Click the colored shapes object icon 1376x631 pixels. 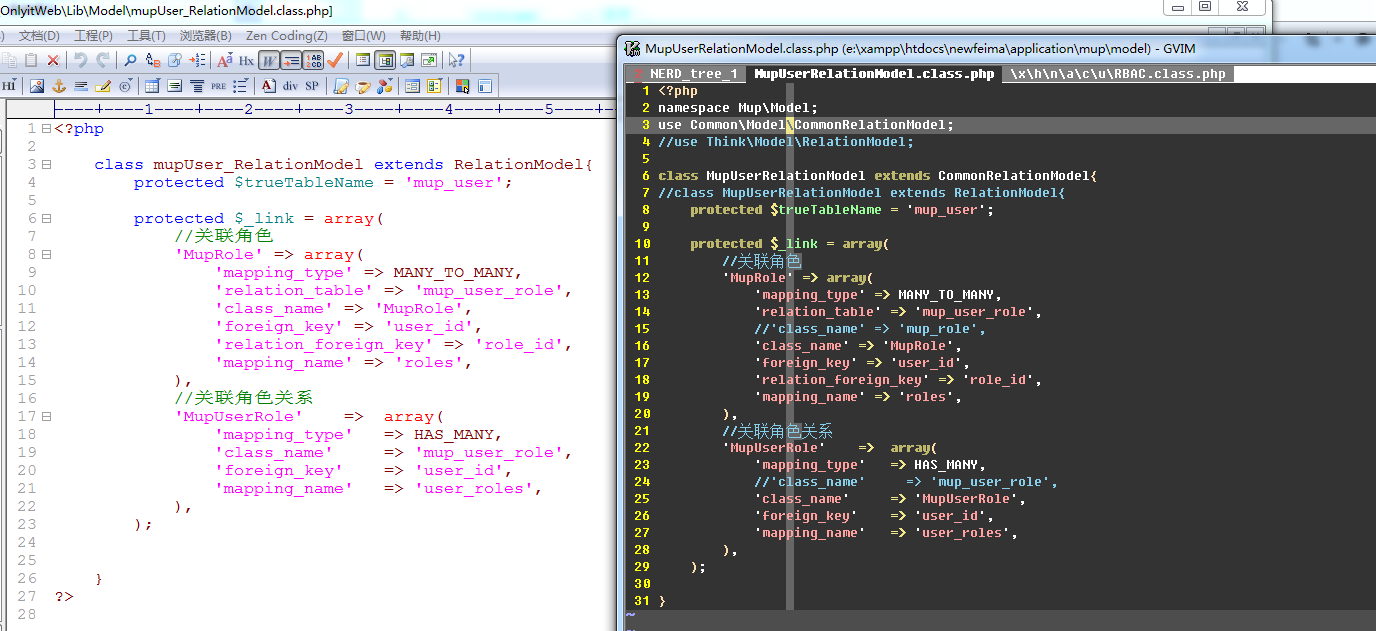coord(385,86)
